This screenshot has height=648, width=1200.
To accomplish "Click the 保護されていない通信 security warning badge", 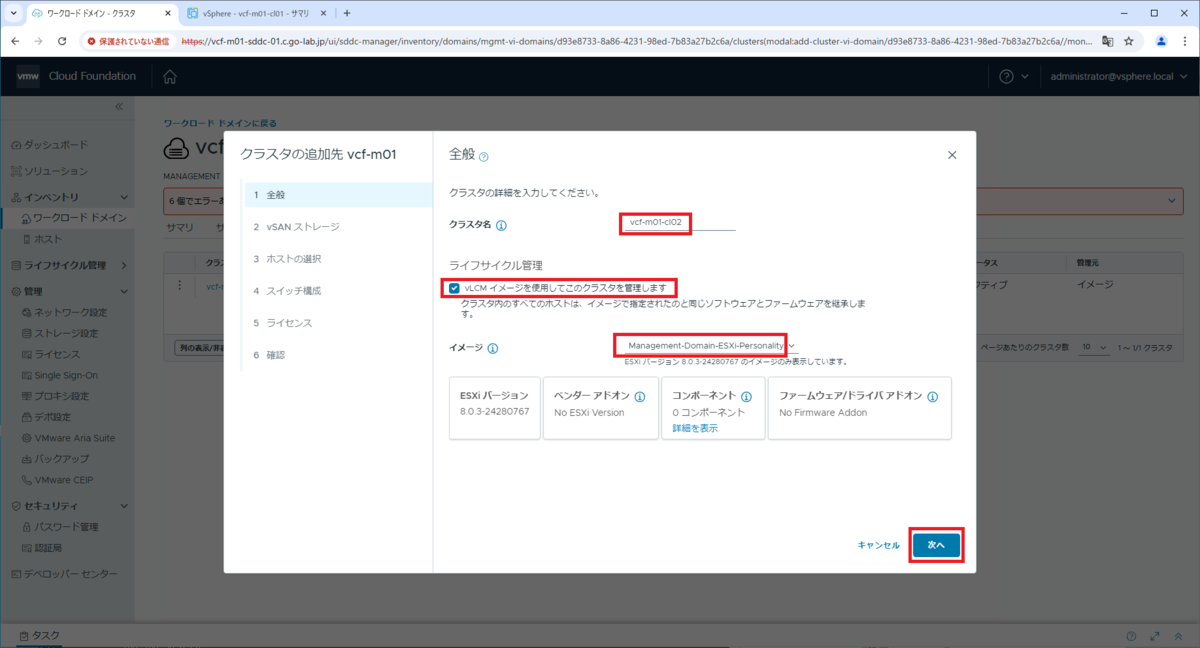I will [x=128, y=41].
